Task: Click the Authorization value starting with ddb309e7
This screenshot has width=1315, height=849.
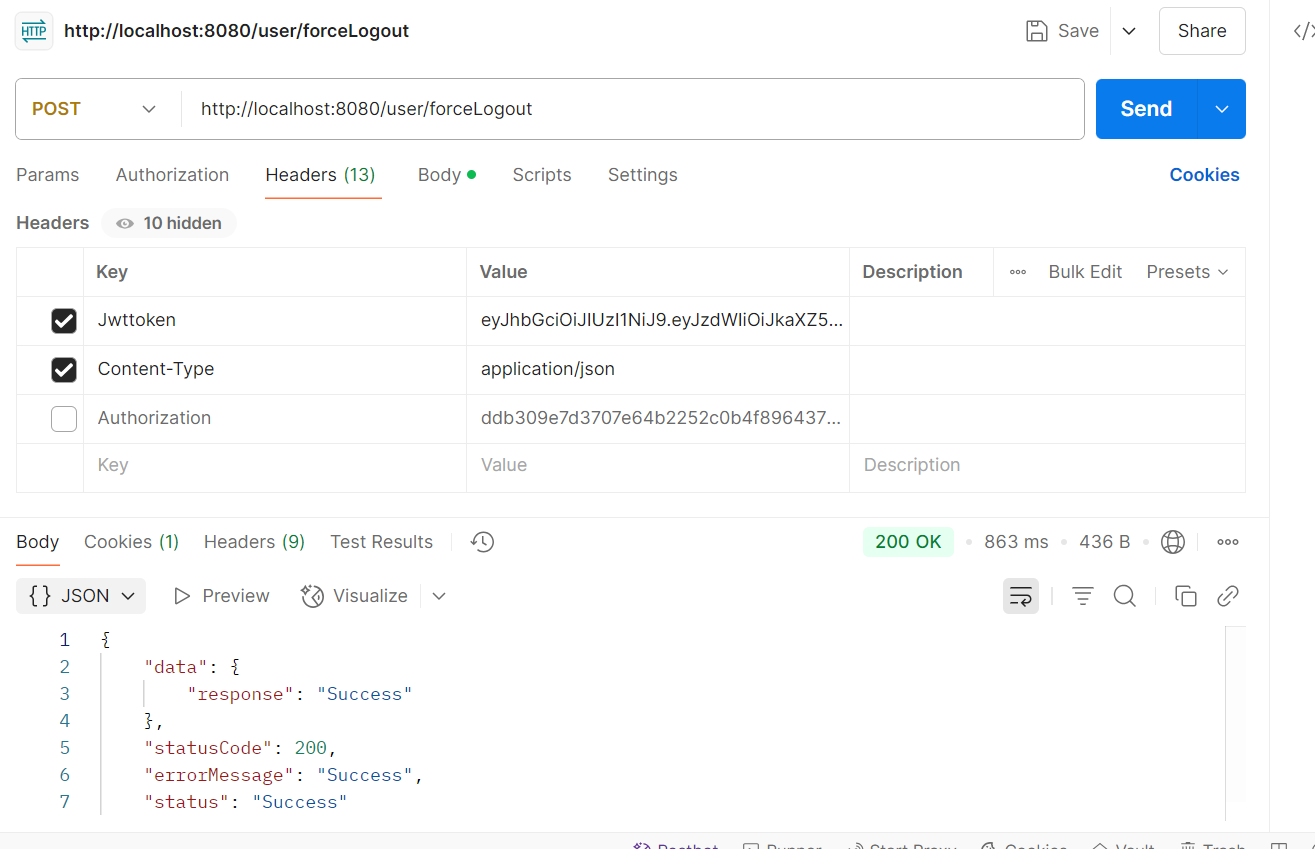Action: click(x=658, y=418)
